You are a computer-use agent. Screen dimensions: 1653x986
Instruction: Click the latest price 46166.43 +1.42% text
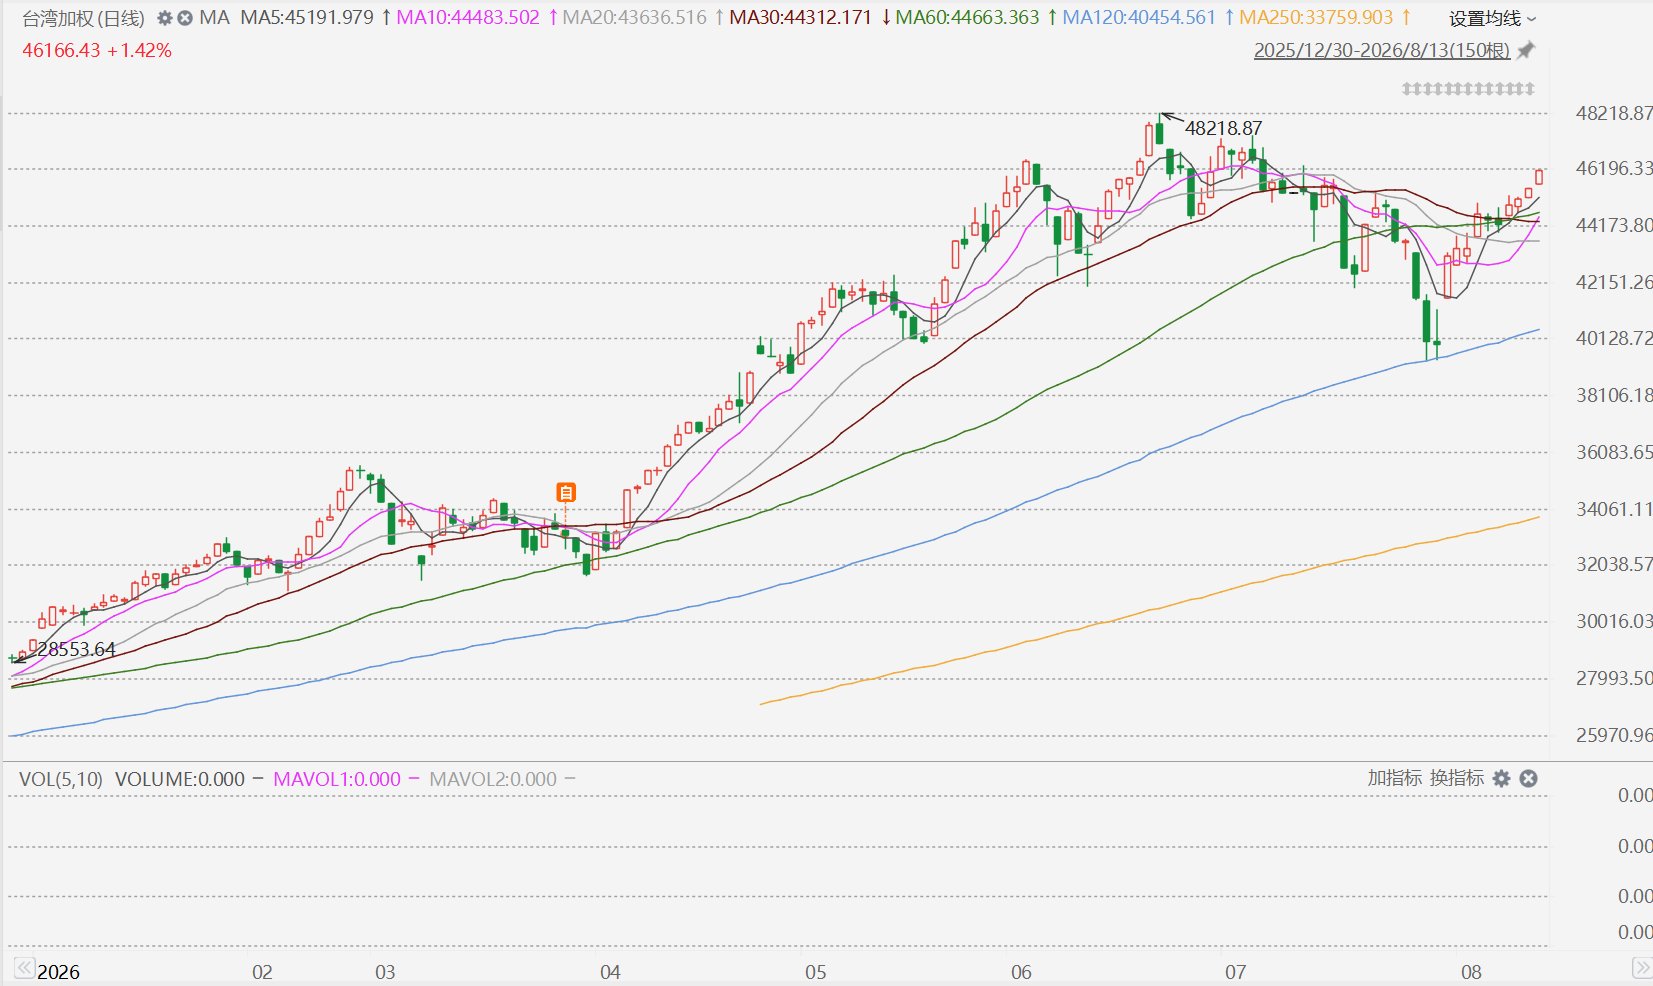coord(97,50)
